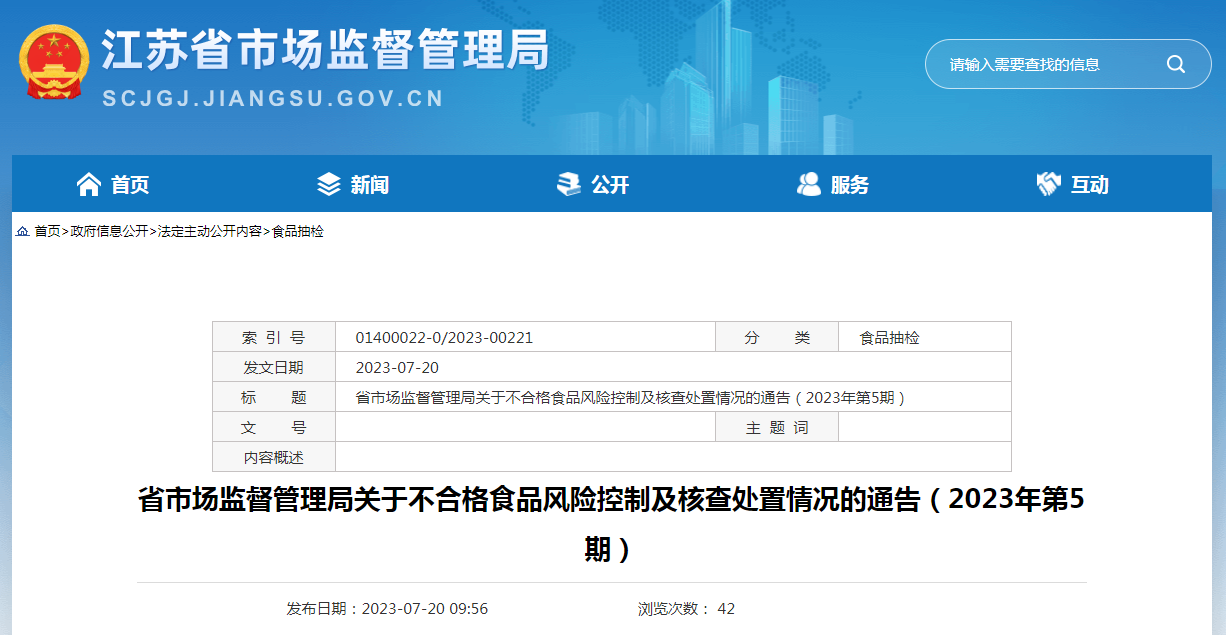Screen dimensions: 1226x635
Task: Click the national emblem logo
Action: [x=54, y=63]
